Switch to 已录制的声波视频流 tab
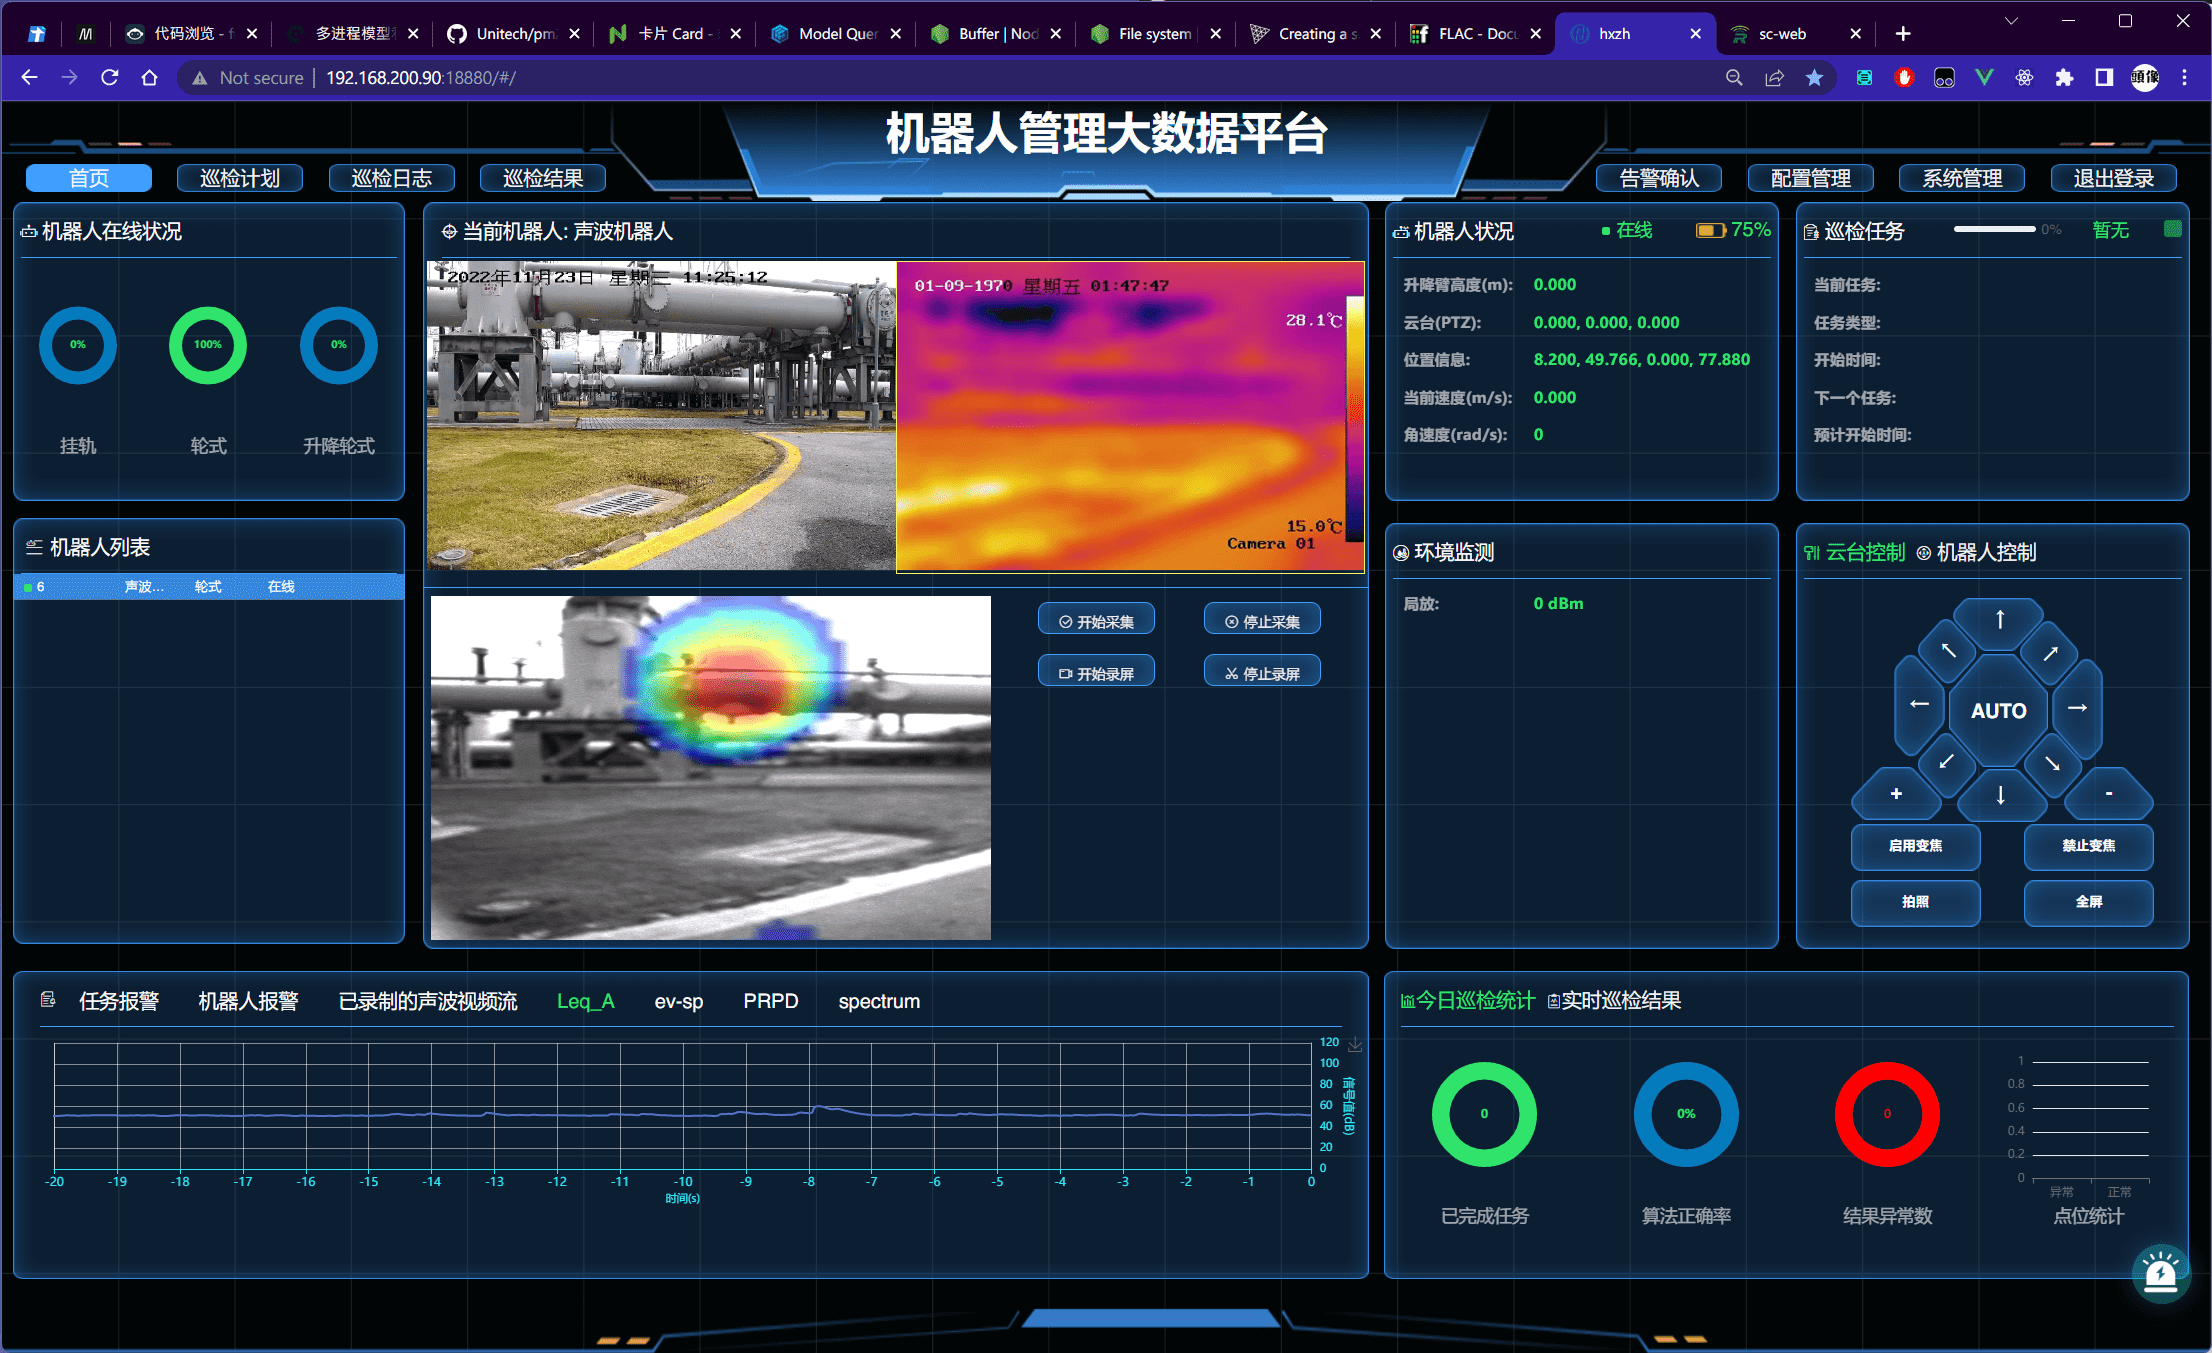The image size is (2212, 1353). 428,1001
